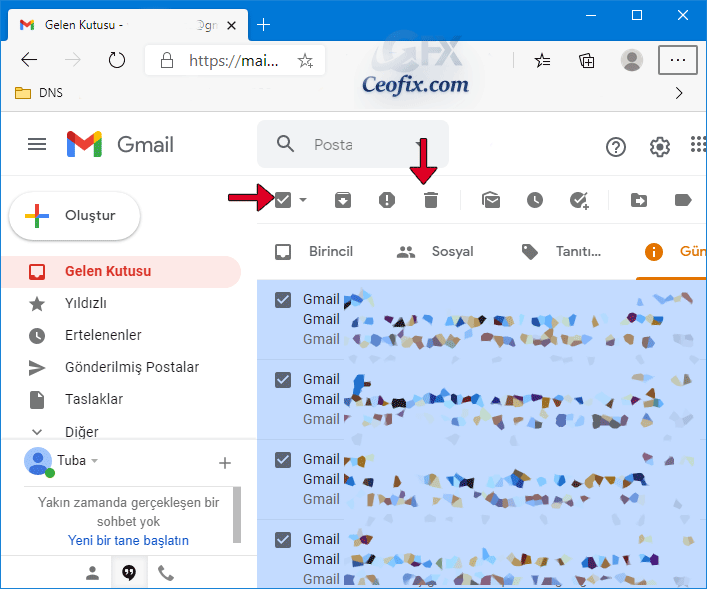Open Tuba status dropdown
Screen dimensions: 707x589
tap(94, 460)
